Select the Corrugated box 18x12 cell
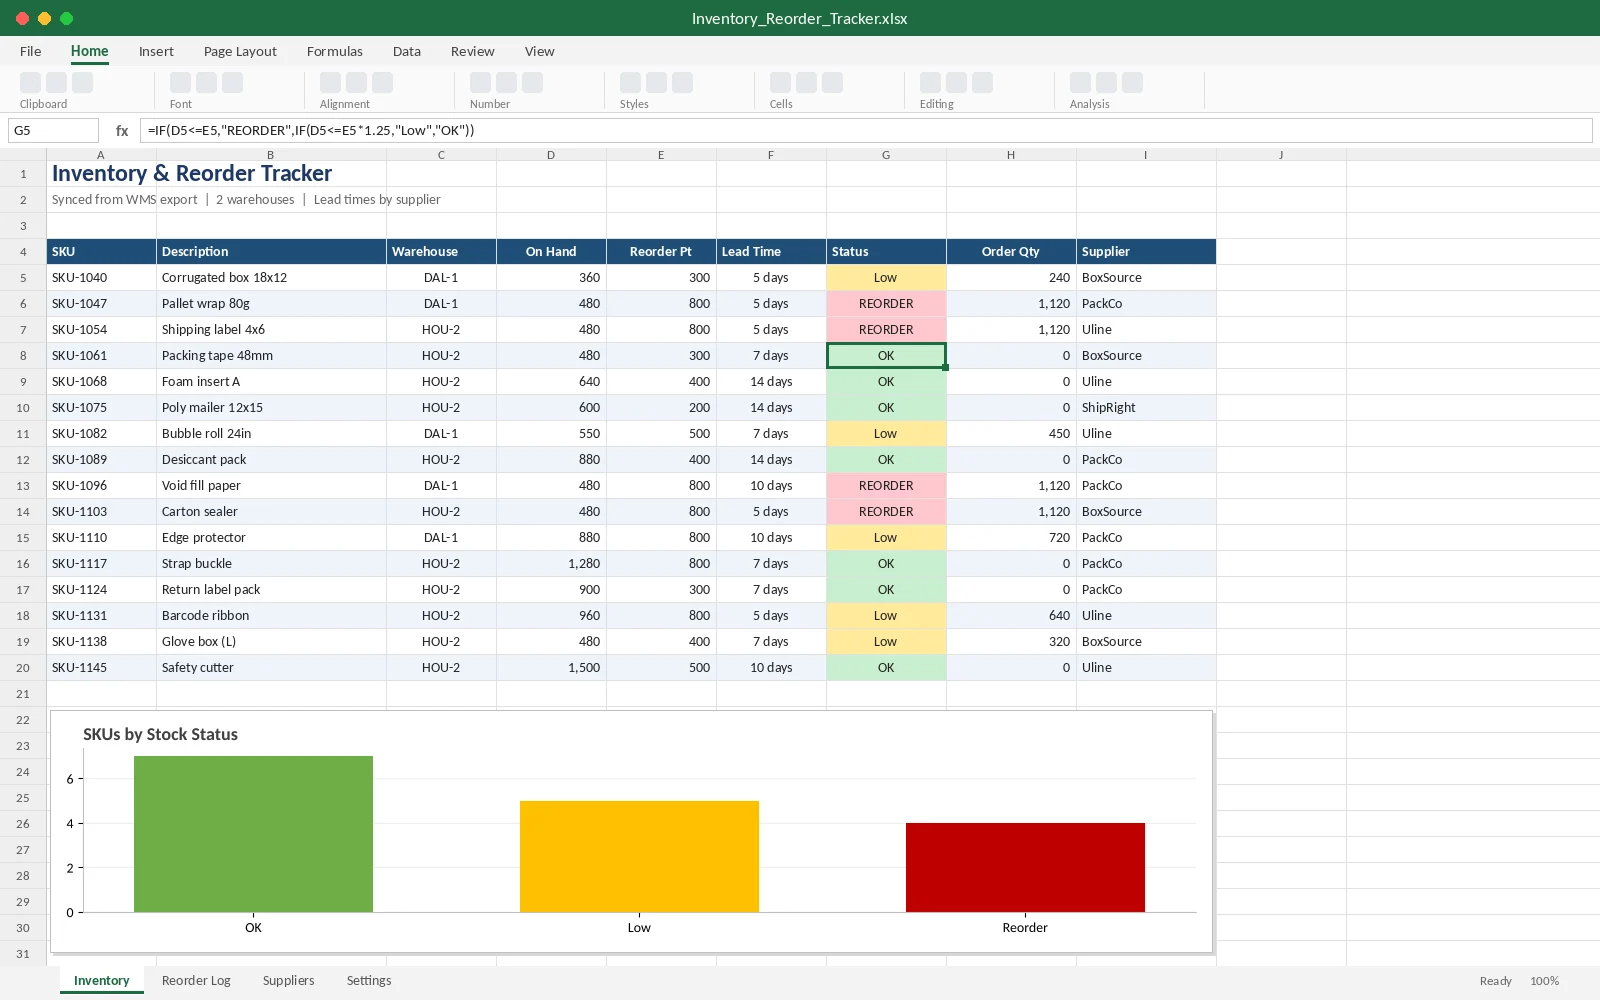Screen dimensions: 1600x1000 pos(271,278)
